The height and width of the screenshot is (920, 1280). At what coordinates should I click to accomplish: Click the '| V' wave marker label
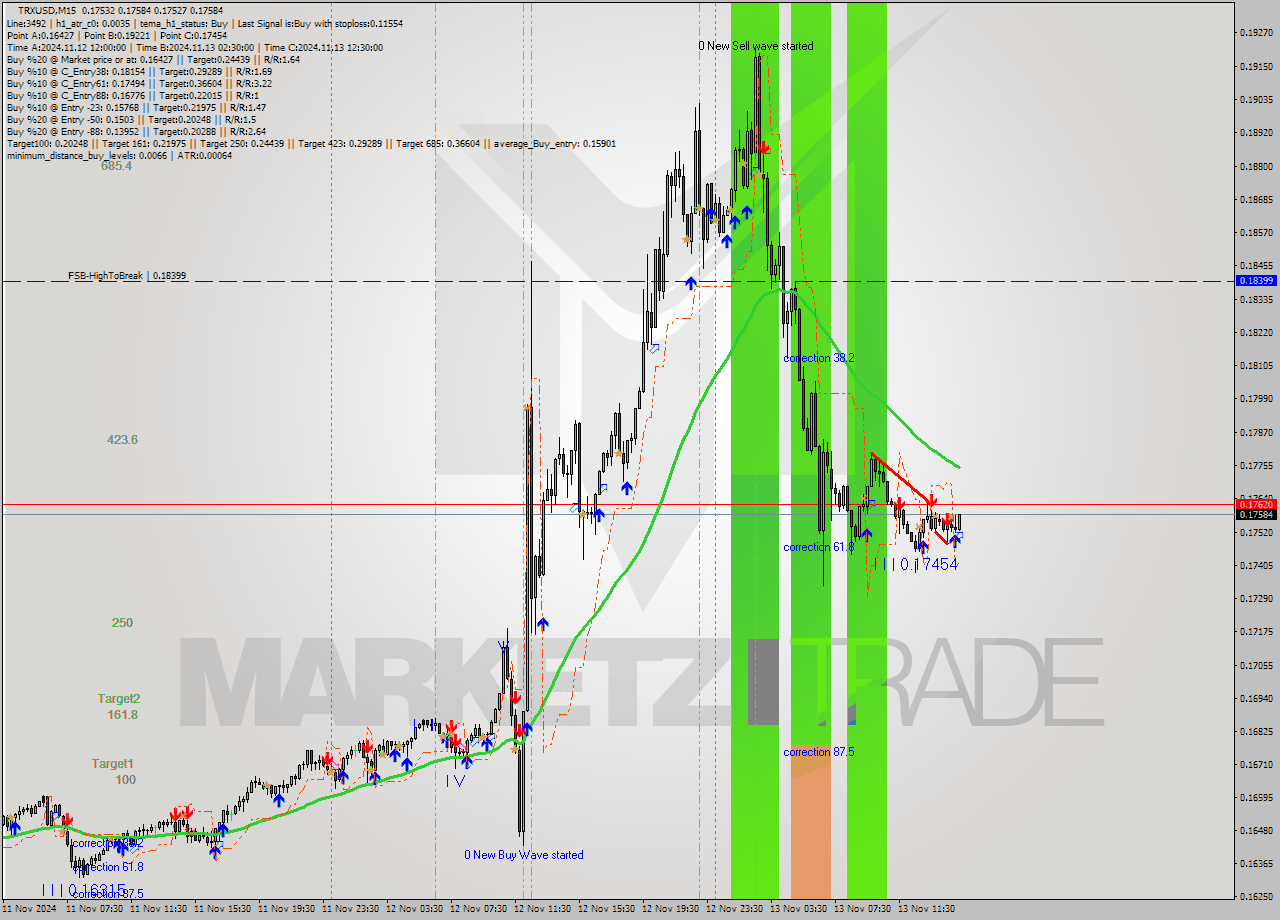pyautogui.click(x=455, y=780)
